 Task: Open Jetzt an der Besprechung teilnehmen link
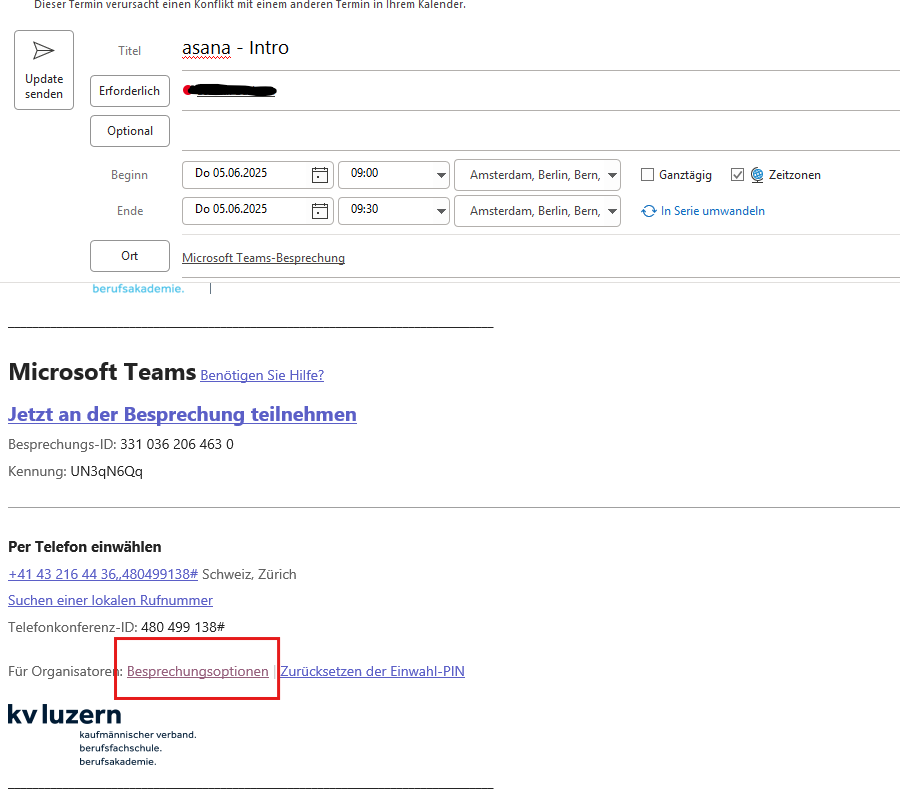click(182, 414)
